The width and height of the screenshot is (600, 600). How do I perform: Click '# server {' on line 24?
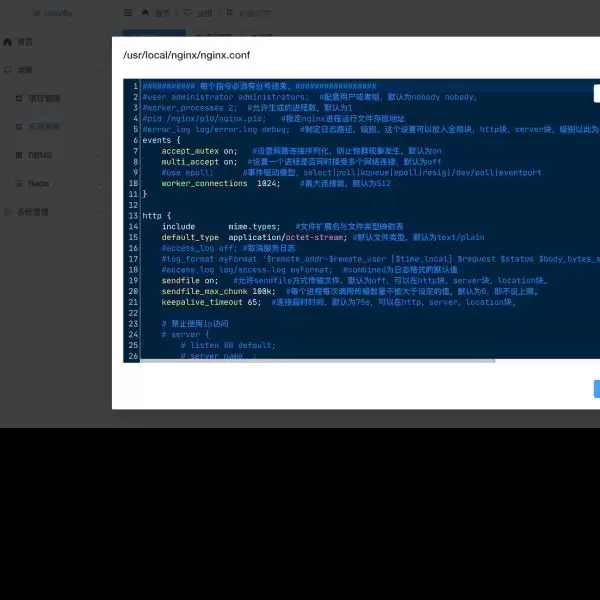(x=185, y=334)
